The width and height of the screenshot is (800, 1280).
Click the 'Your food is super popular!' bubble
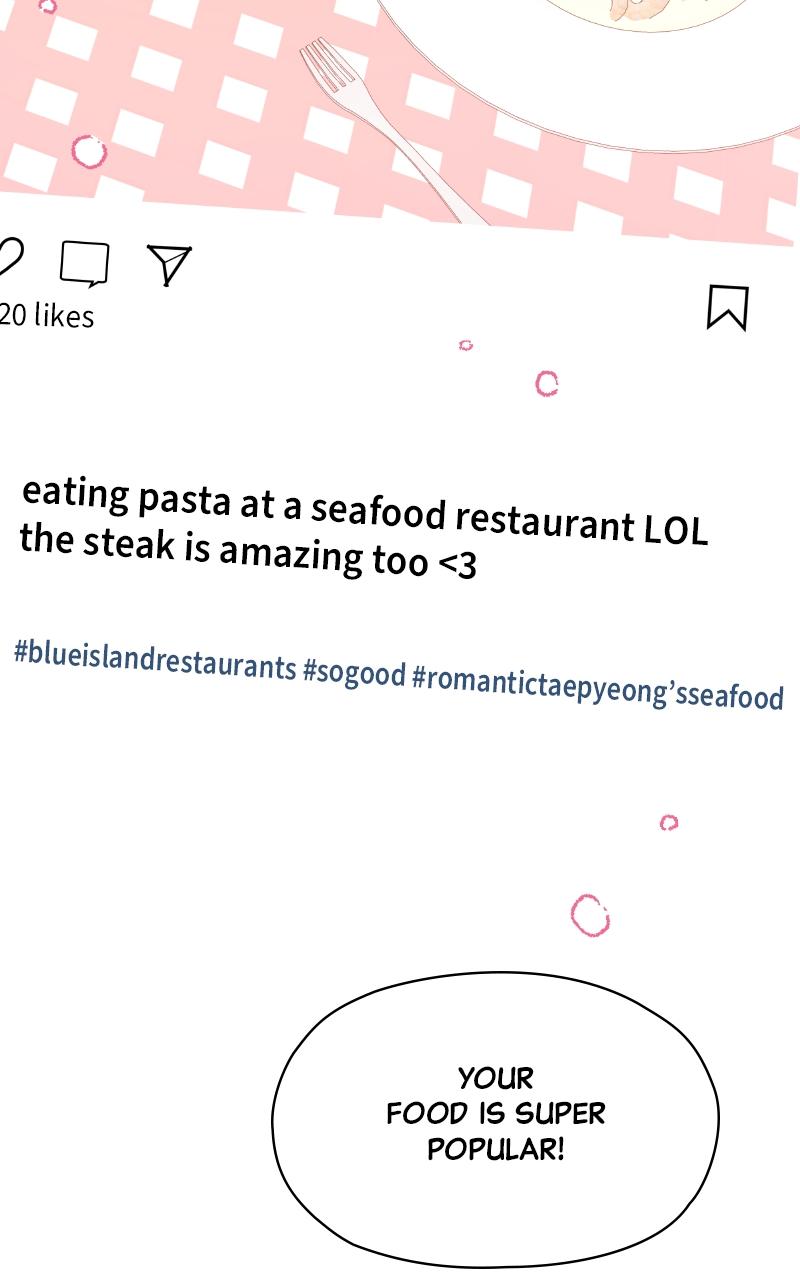point(496,1120)
